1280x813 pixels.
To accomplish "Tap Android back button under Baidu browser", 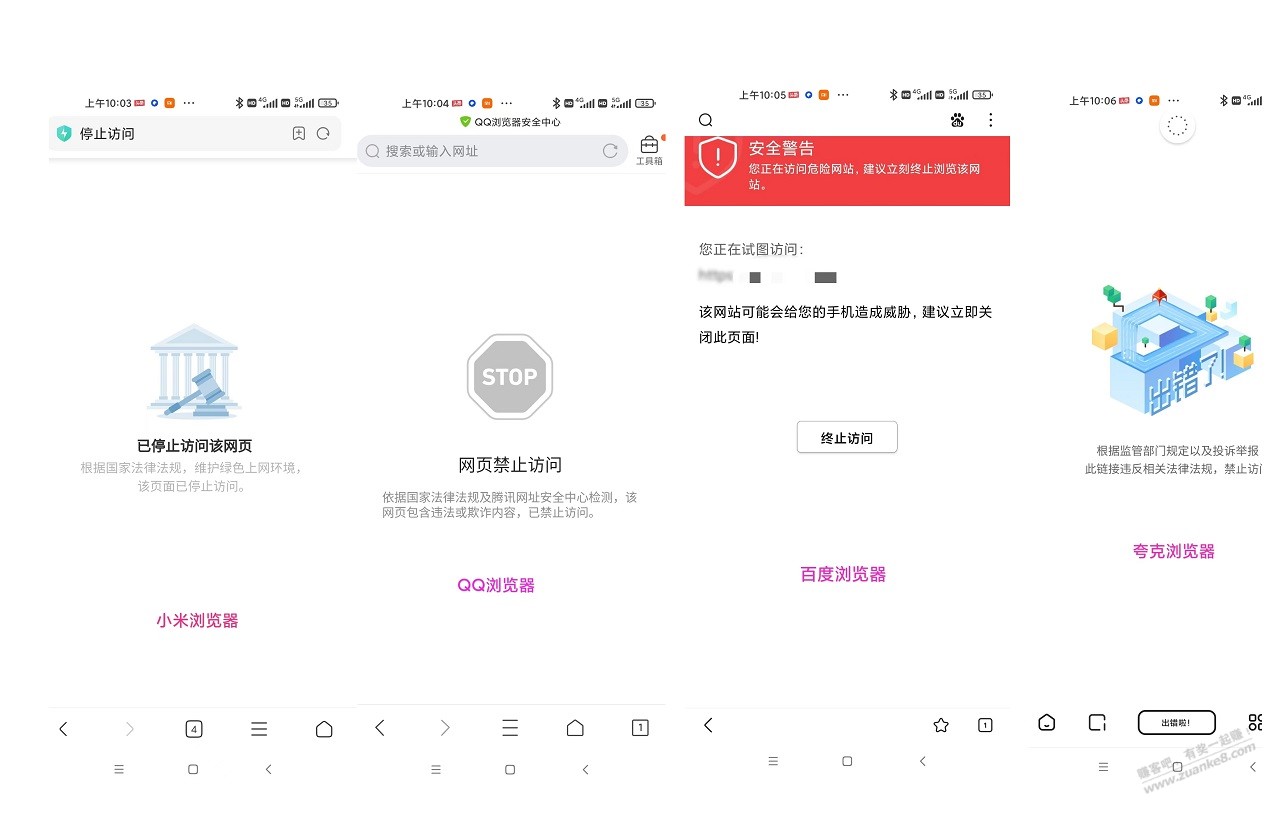I will (x=922, y=761).
